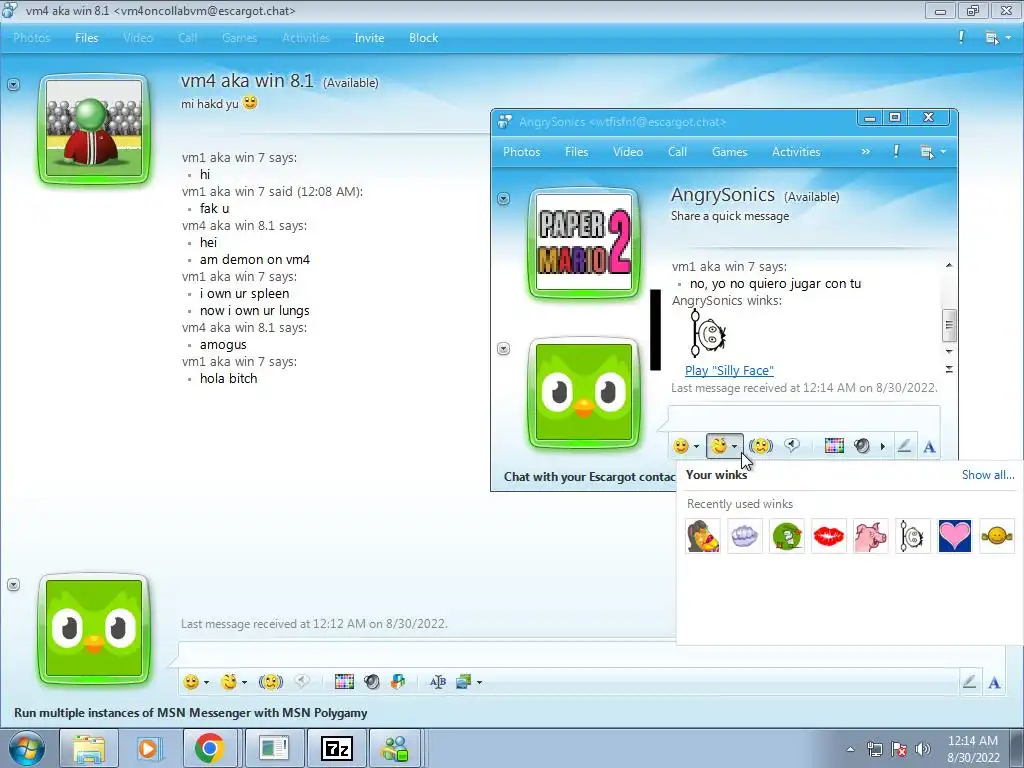Switch to handwriting pen in AngrySonics window
This screenshot has width=1024, height=768.
pyautogui.click(x=904, y=446)
